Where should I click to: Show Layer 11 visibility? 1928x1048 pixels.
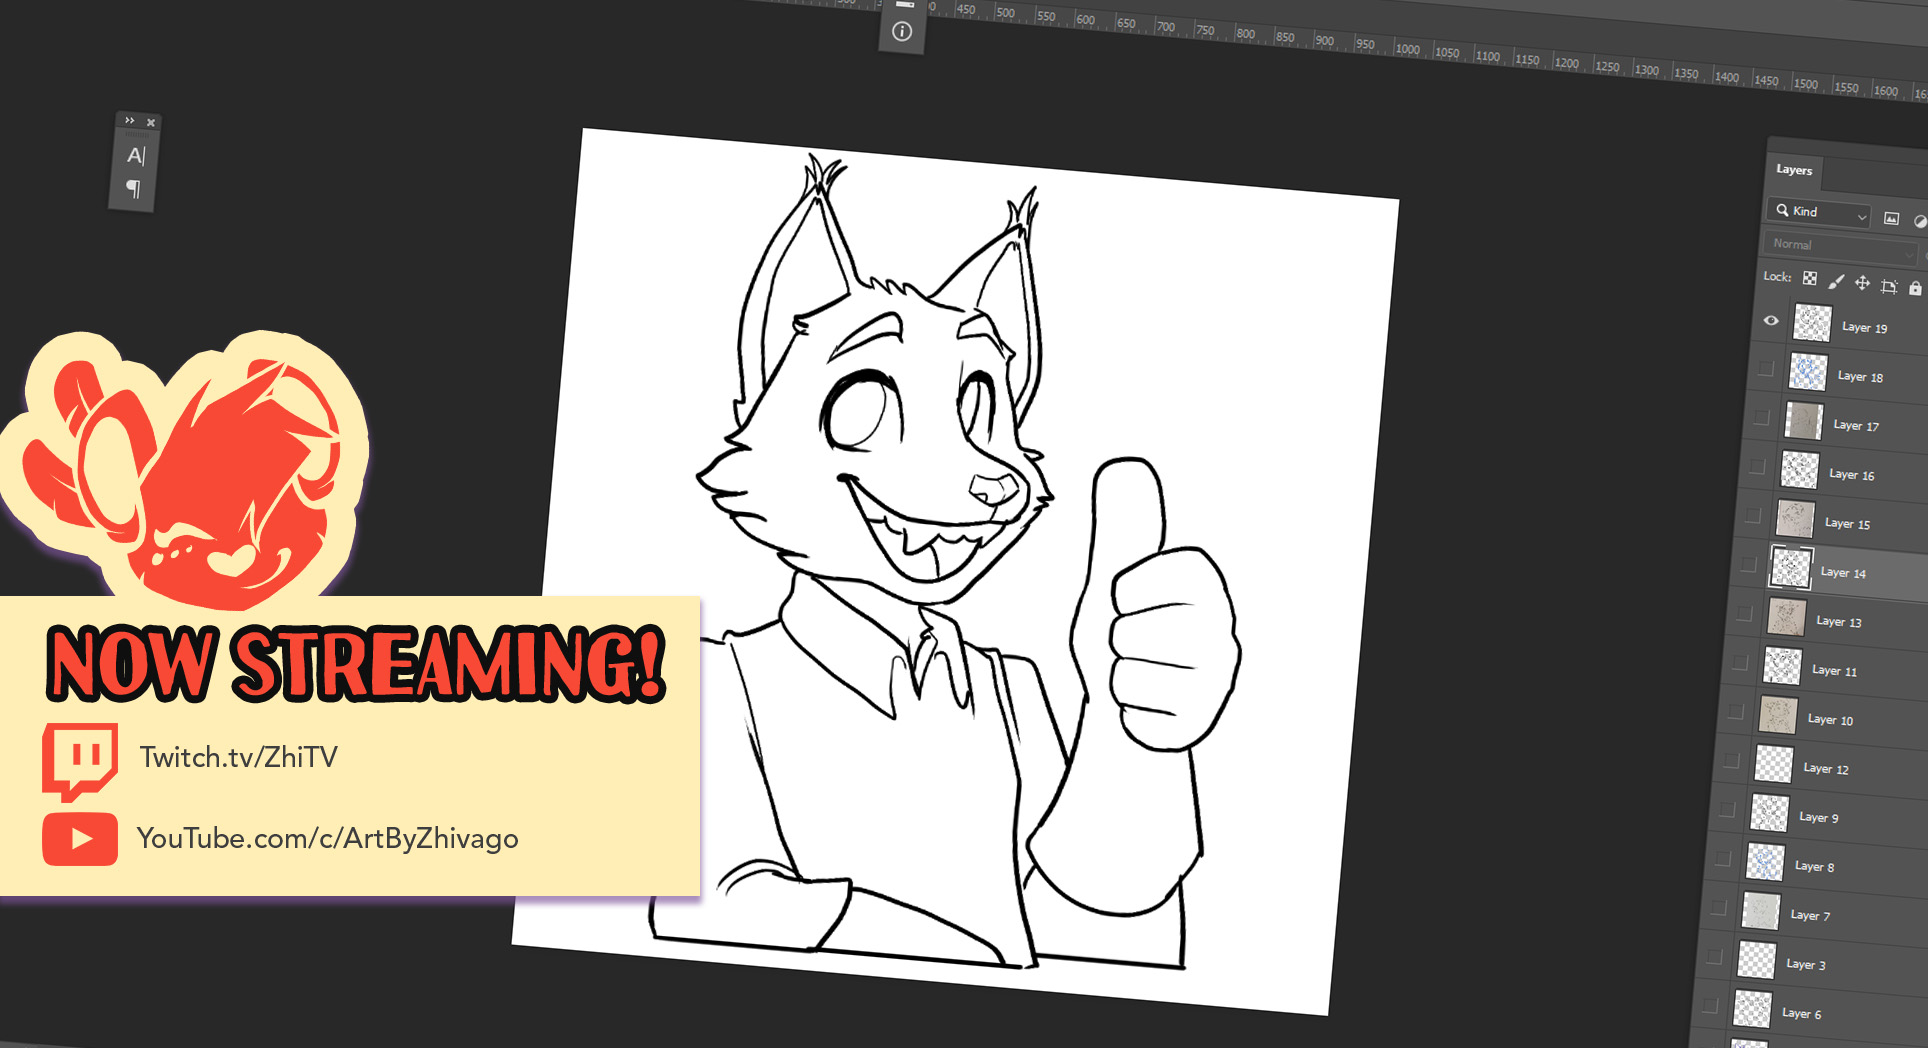point(1740,663)
